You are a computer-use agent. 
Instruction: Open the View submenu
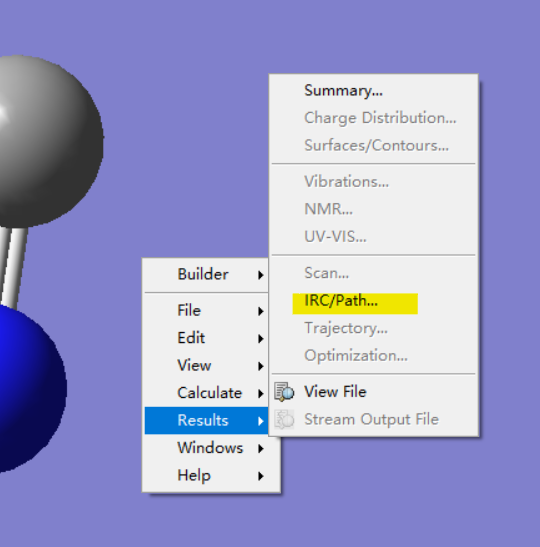click(x=207, y=365)
